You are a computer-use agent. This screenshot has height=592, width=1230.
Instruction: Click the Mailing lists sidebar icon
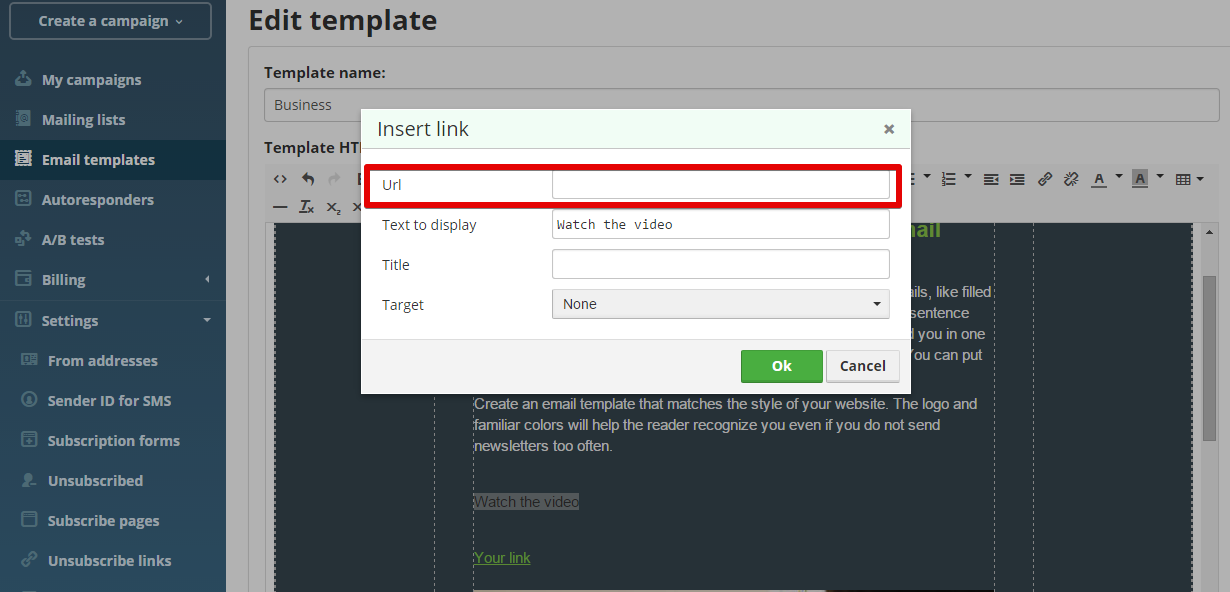pos(24,119)
